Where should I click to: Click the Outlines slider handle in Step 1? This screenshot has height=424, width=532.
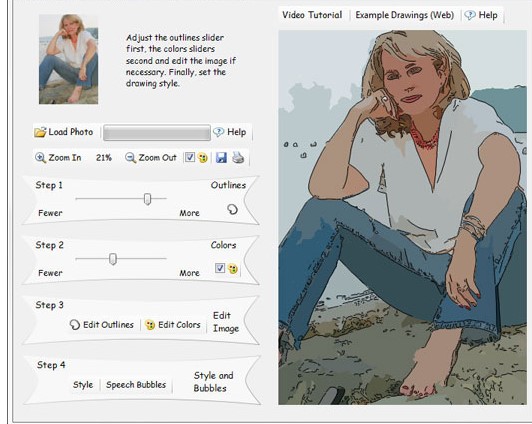[x=147, y=199]
